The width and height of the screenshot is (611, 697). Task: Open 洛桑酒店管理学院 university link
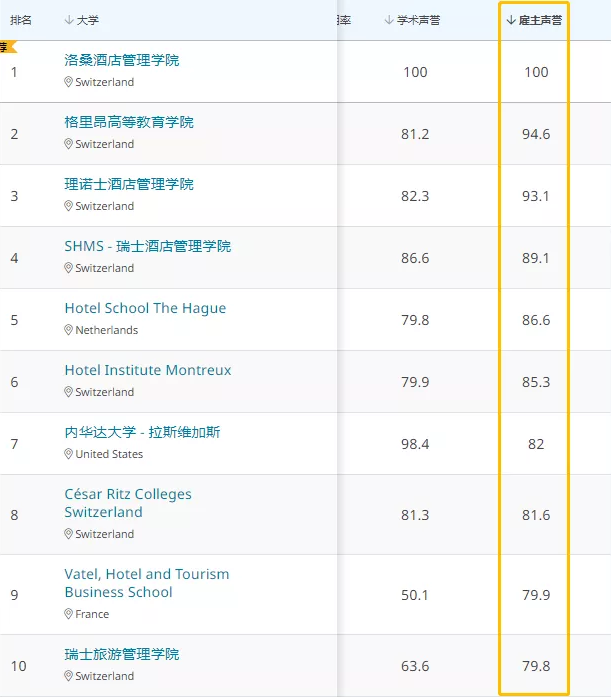click(x=122, y=60)
